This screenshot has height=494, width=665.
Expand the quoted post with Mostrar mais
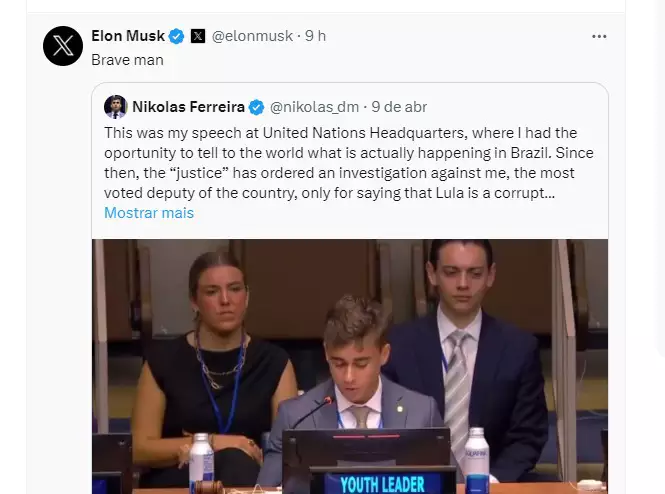click(149, 213)
